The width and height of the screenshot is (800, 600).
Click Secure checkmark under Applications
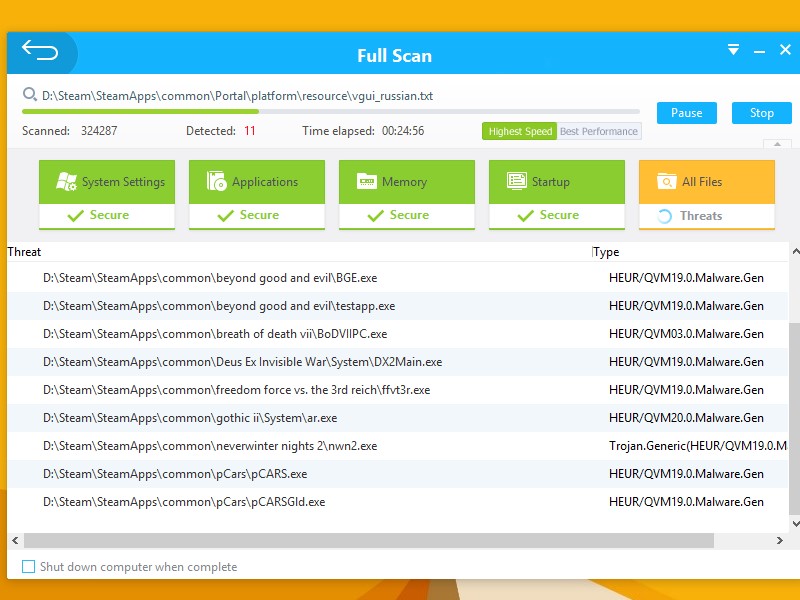point(226,215)
